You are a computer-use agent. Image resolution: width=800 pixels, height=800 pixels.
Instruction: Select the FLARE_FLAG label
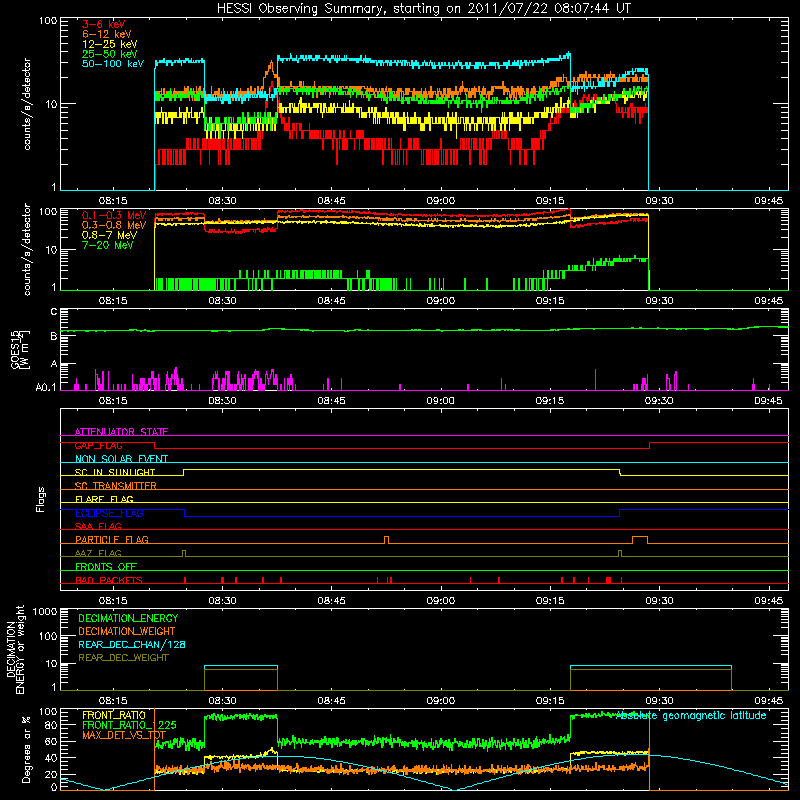[x=104, y=499]
